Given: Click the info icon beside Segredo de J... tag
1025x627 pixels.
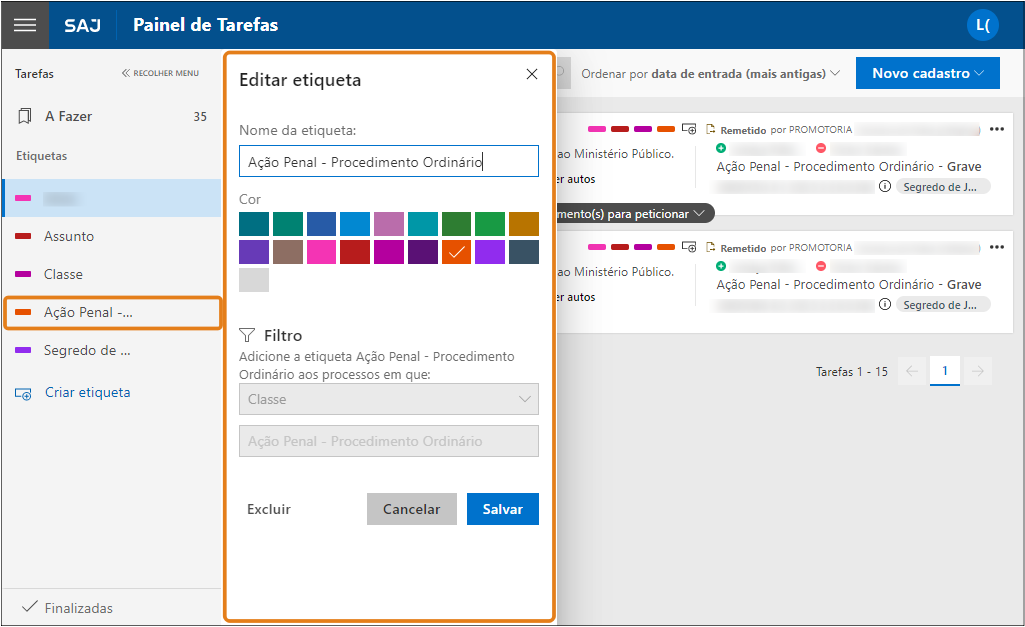Looking at the screenshot, I should (x=884, y=186).
